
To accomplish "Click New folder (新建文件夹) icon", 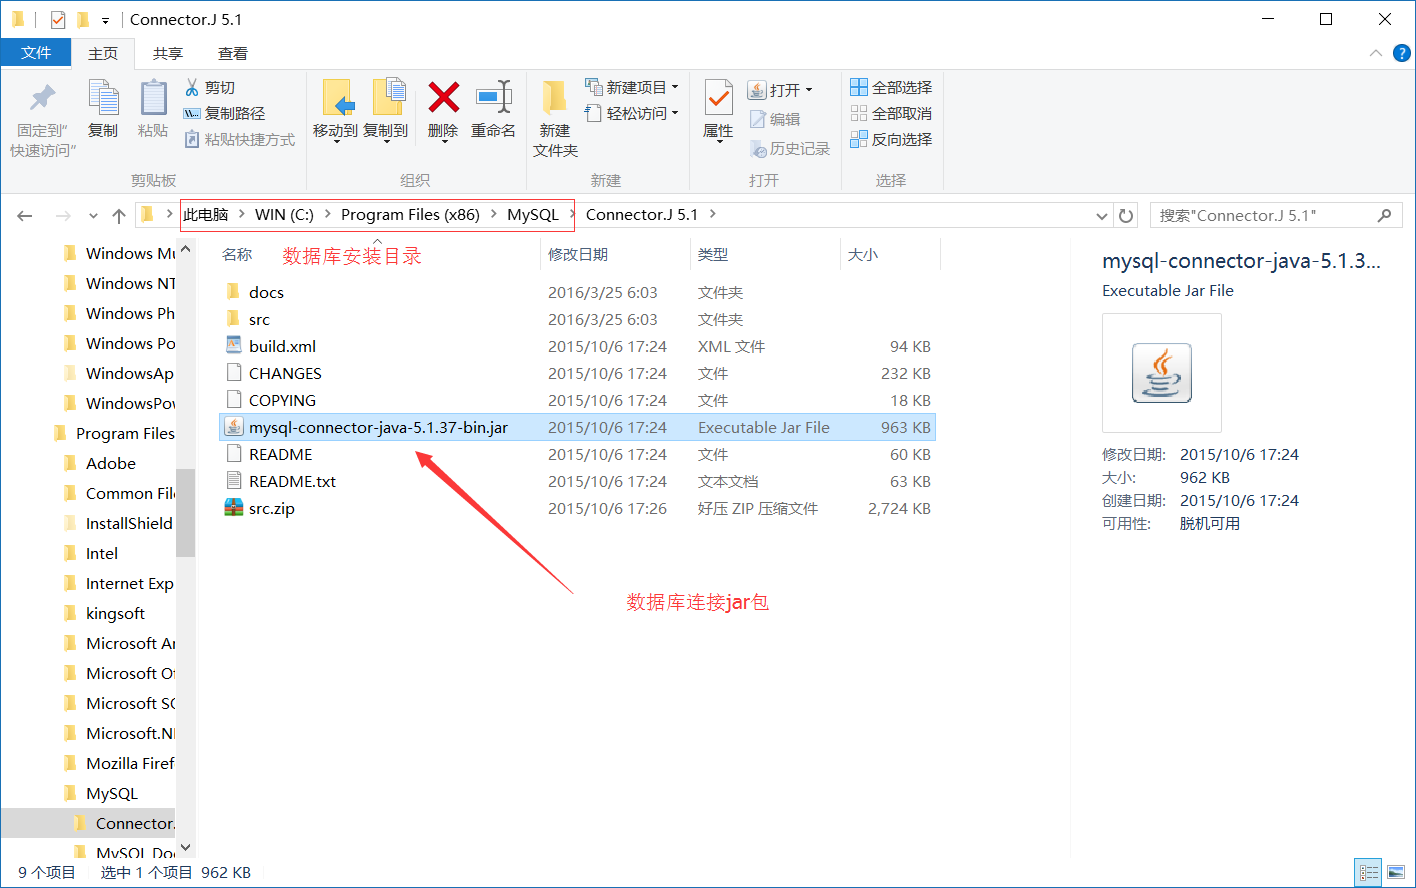I will [555, 98].
